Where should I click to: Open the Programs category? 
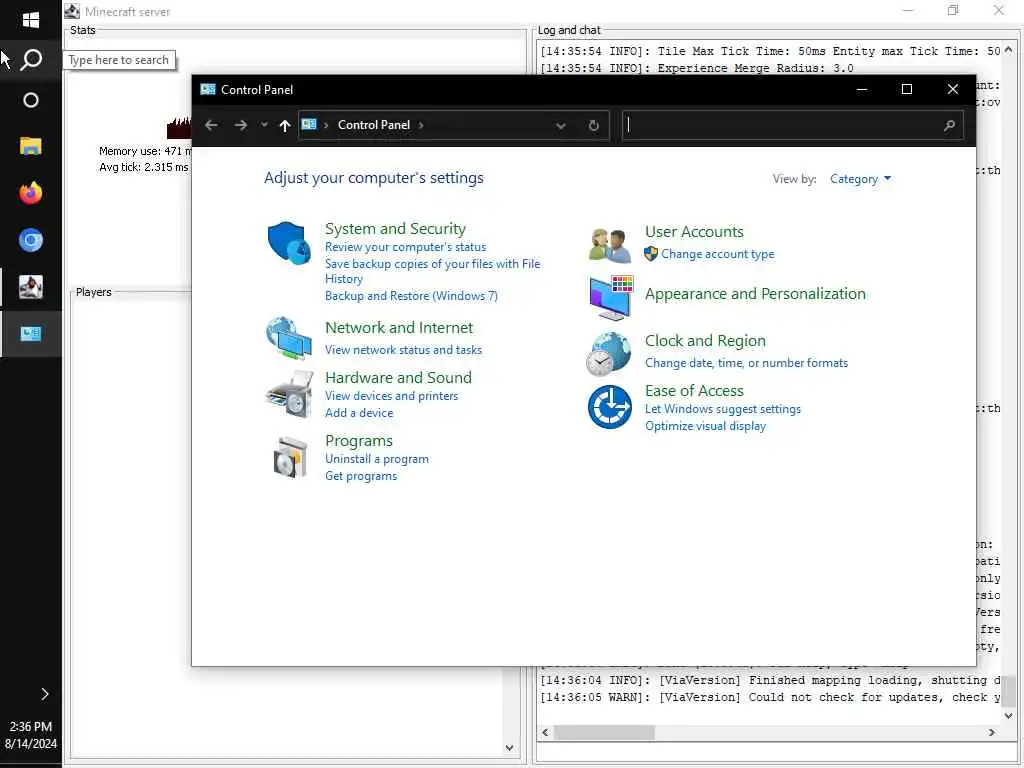click(359, 441)
